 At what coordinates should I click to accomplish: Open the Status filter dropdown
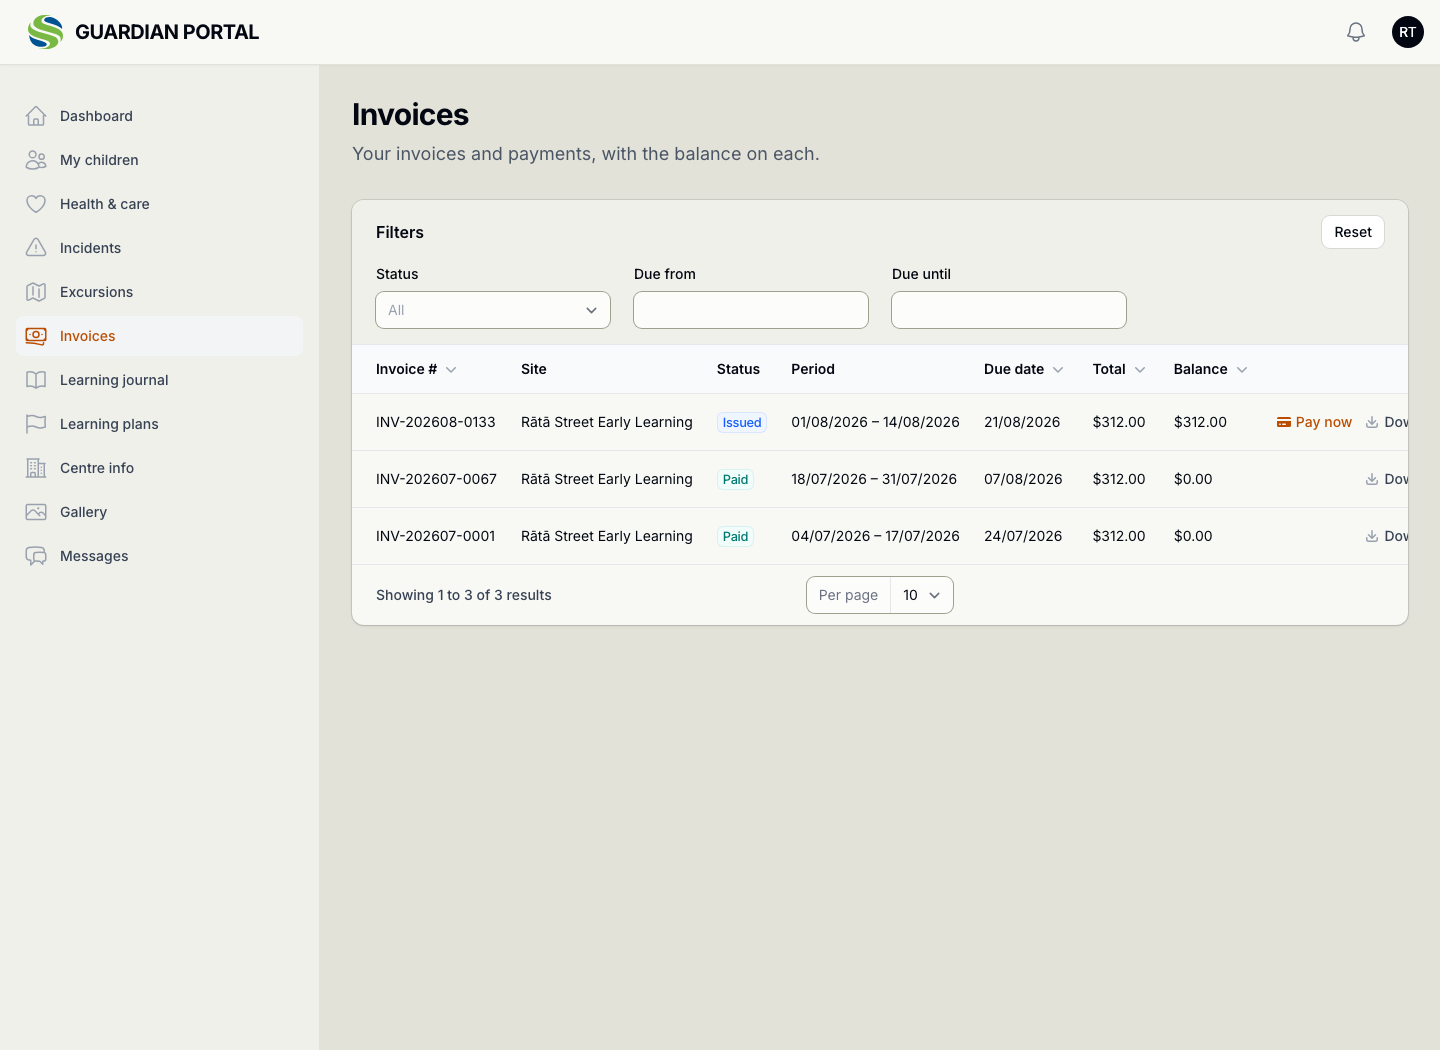493,310
